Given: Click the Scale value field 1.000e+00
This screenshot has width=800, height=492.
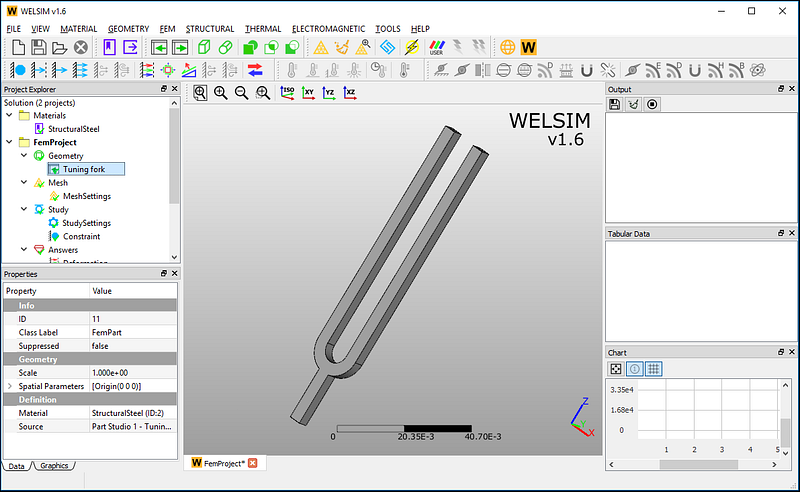Looking at the screenshot, I should [133, 373].
